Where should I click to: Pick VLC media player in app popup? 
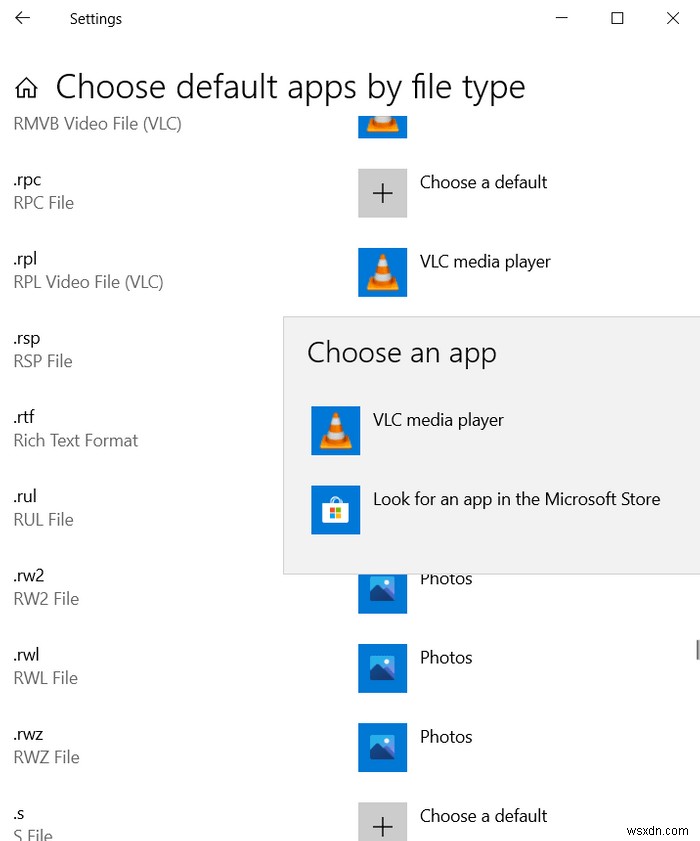(438, 420)
